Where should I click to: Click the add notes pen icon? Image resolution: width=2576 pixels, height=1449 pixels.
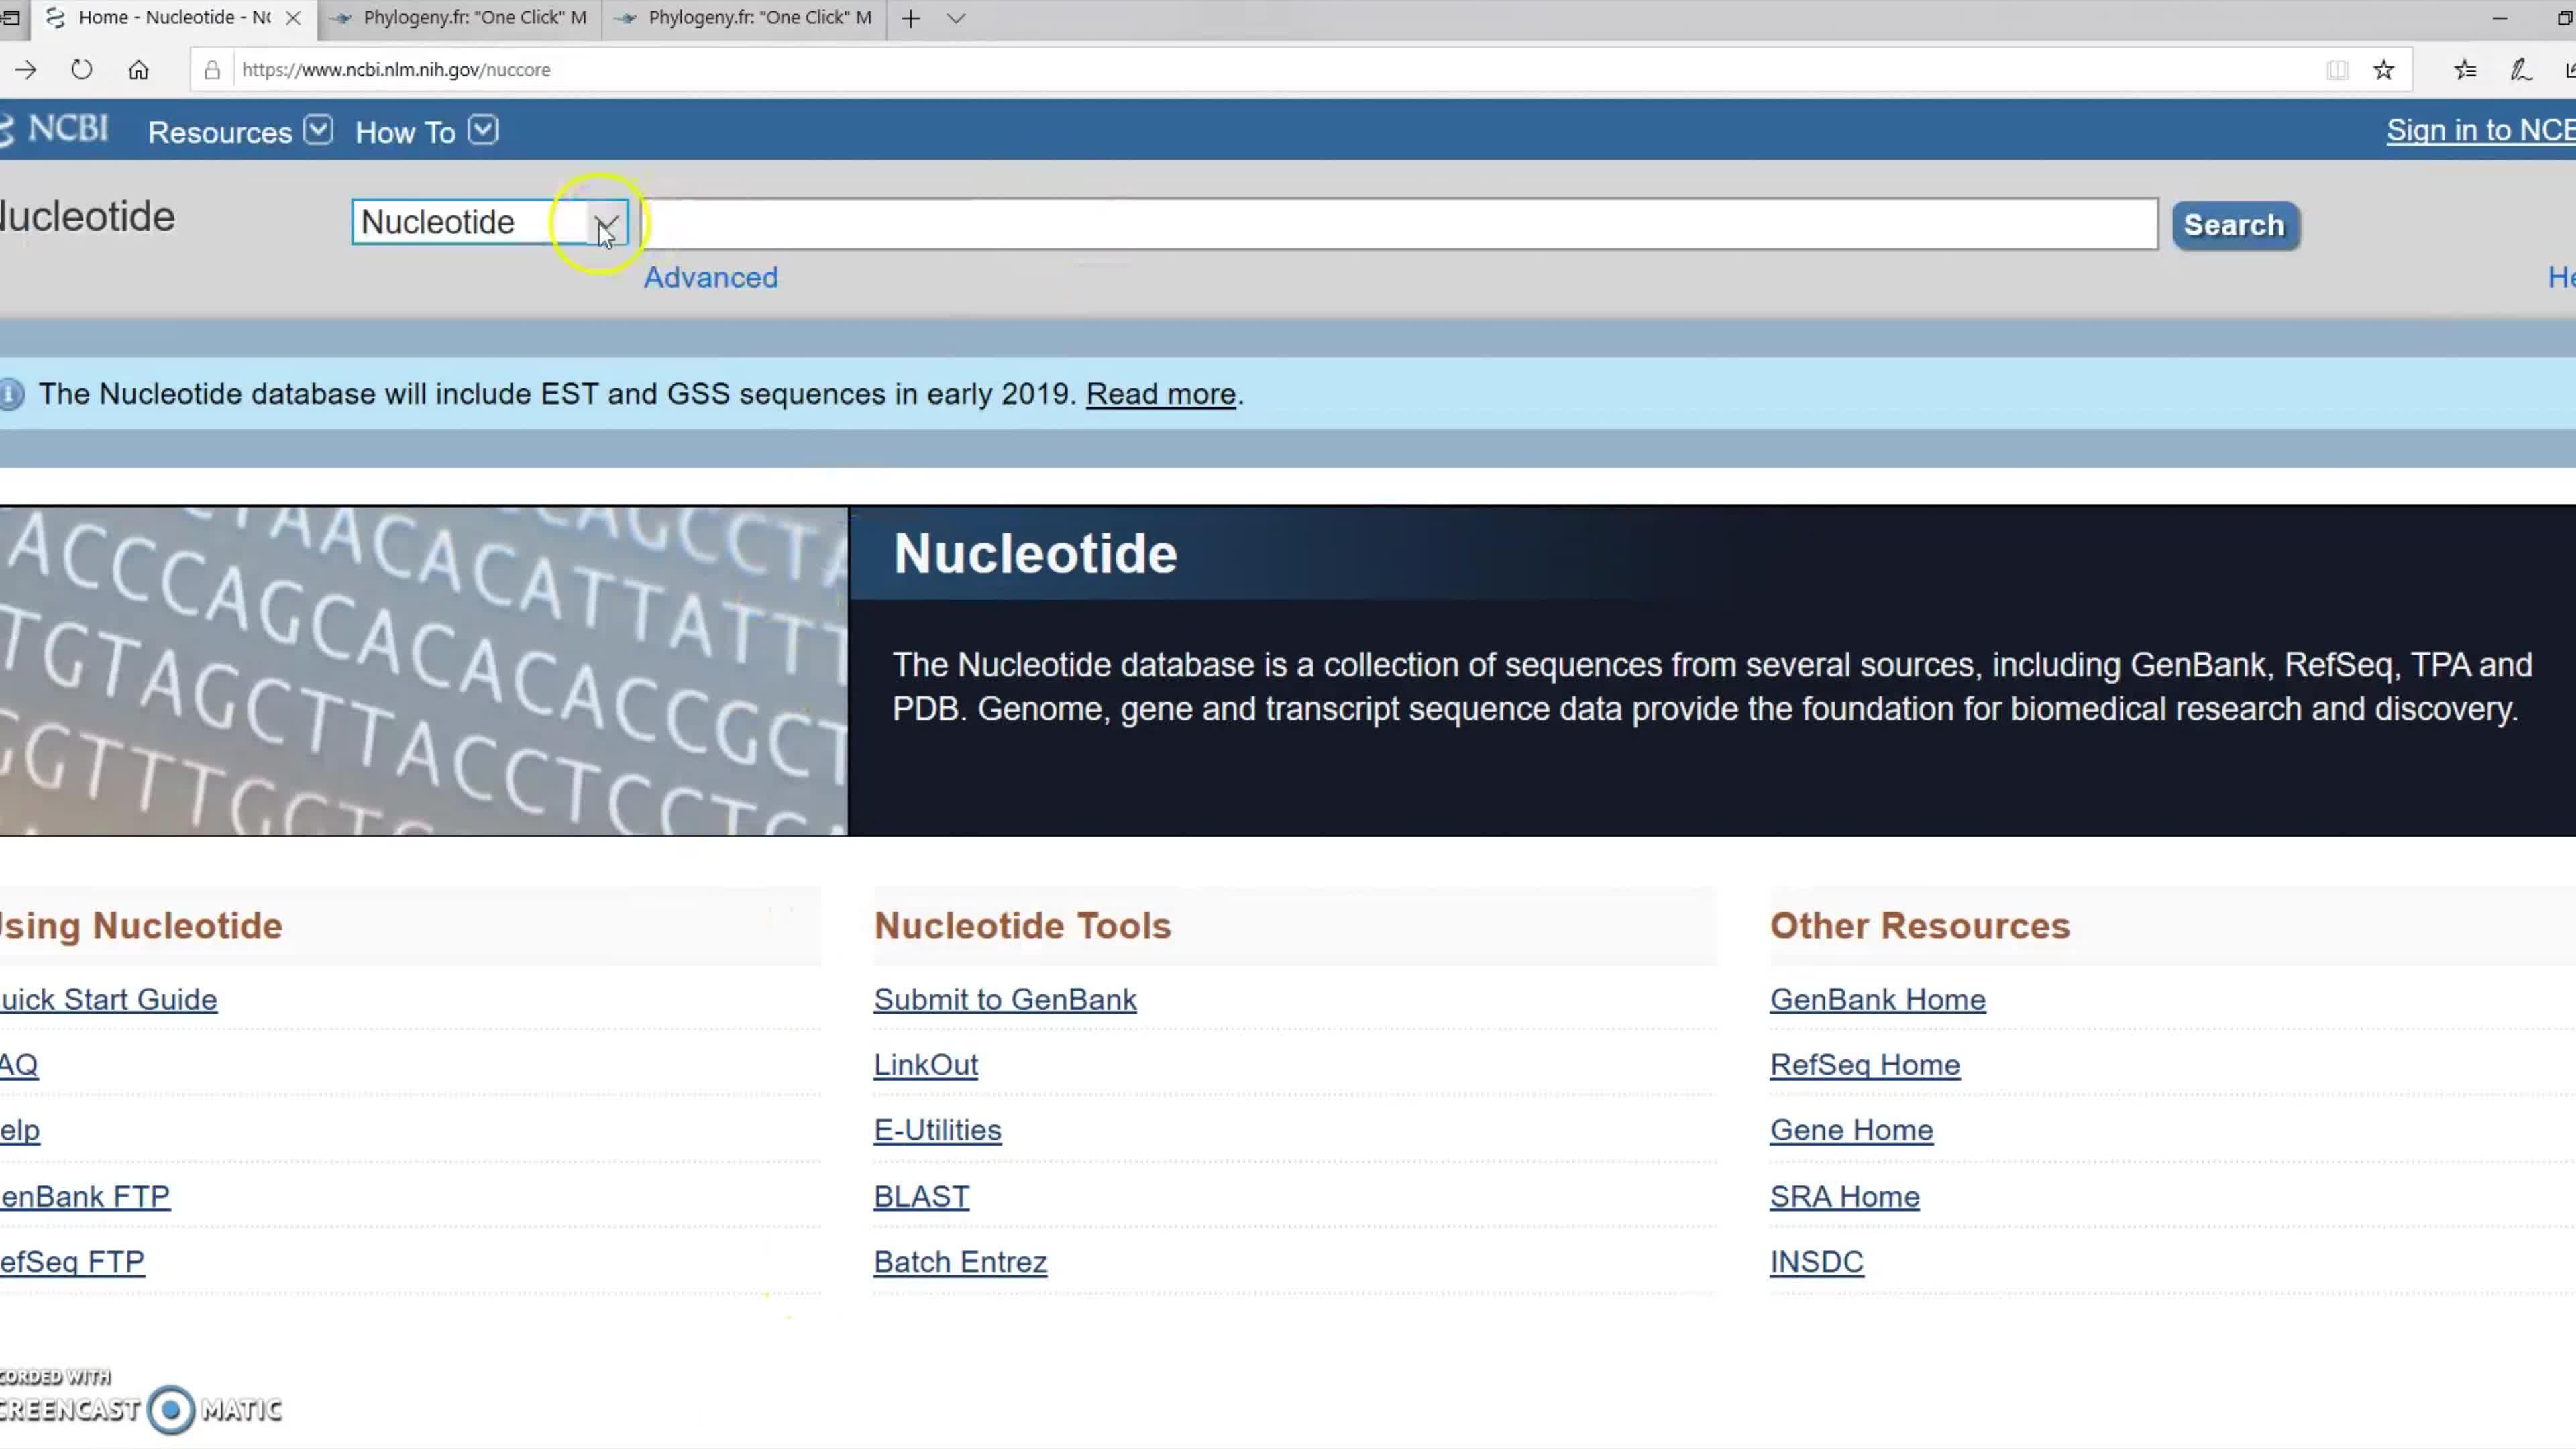2520,70
